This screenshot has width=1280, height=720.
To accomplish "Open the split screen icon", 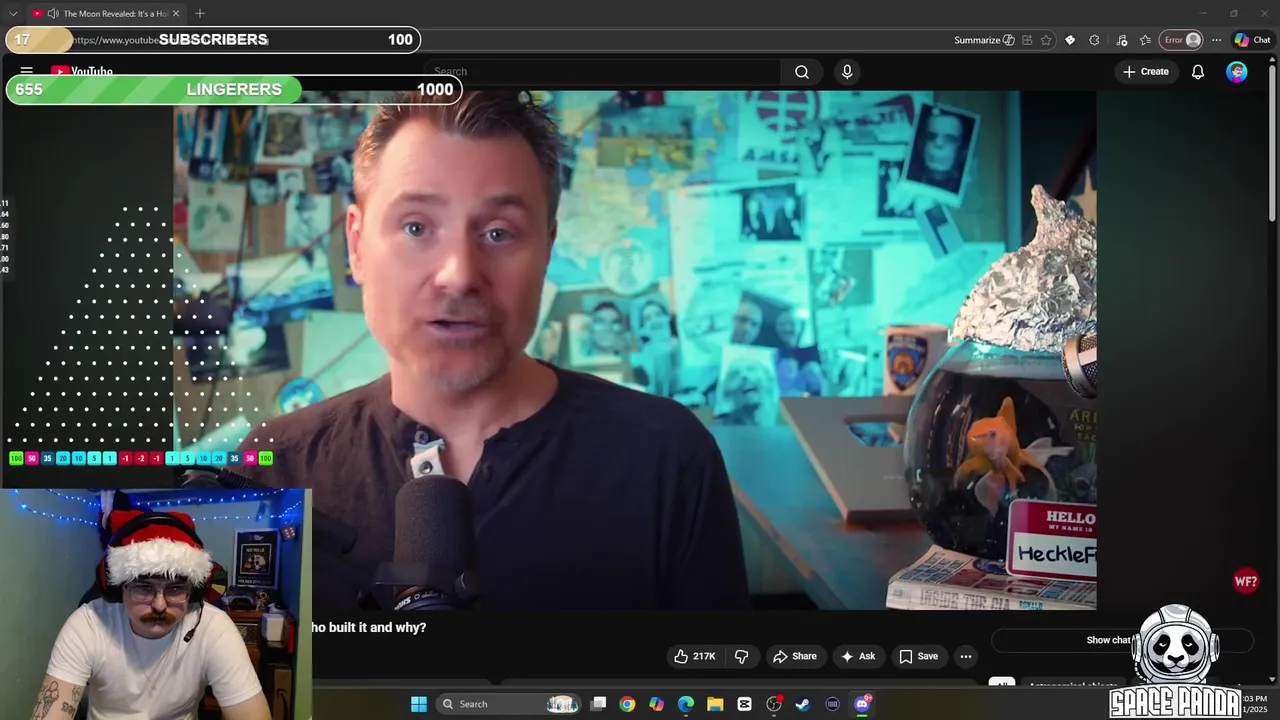I will click(1027, 40).
